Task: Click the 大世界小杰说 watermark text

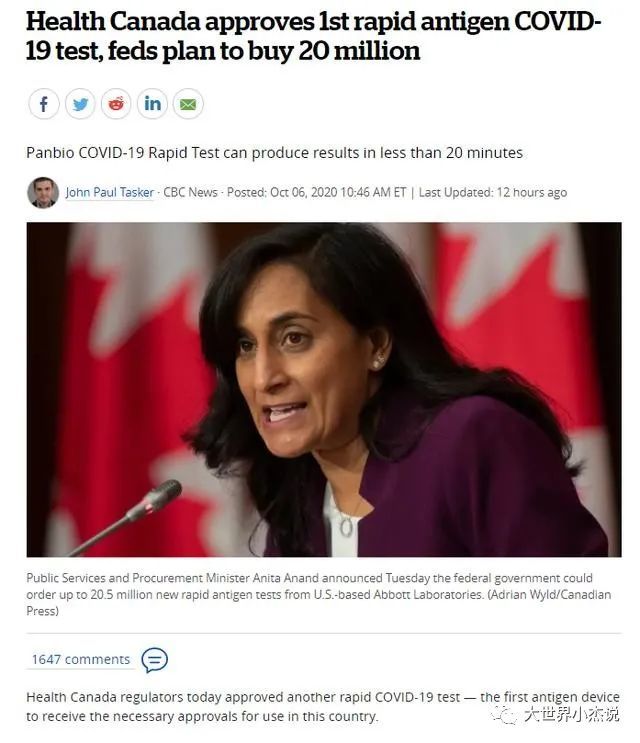Action: [571, 714]
